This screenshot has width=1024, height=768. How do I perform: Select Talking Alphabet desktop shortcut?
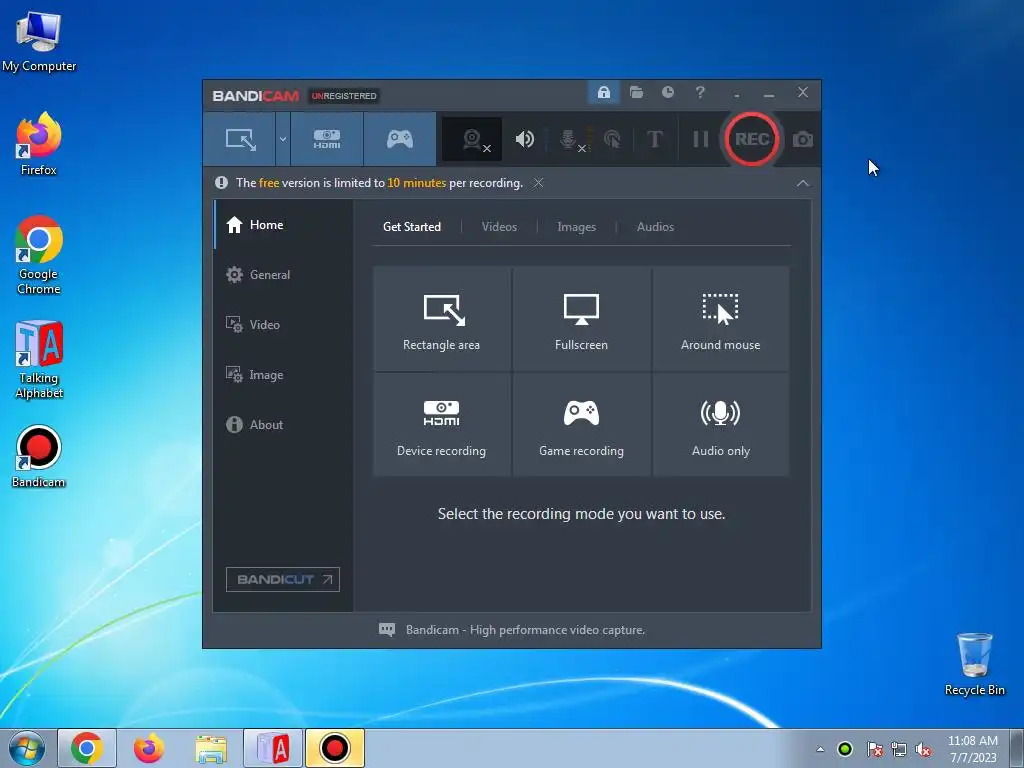tap(39, 360)
